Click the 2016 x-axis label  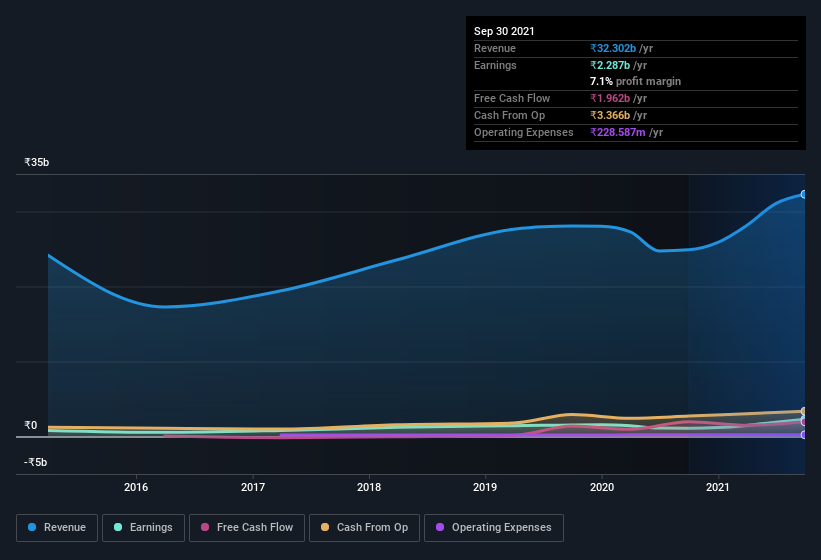(x=136, y=487)
